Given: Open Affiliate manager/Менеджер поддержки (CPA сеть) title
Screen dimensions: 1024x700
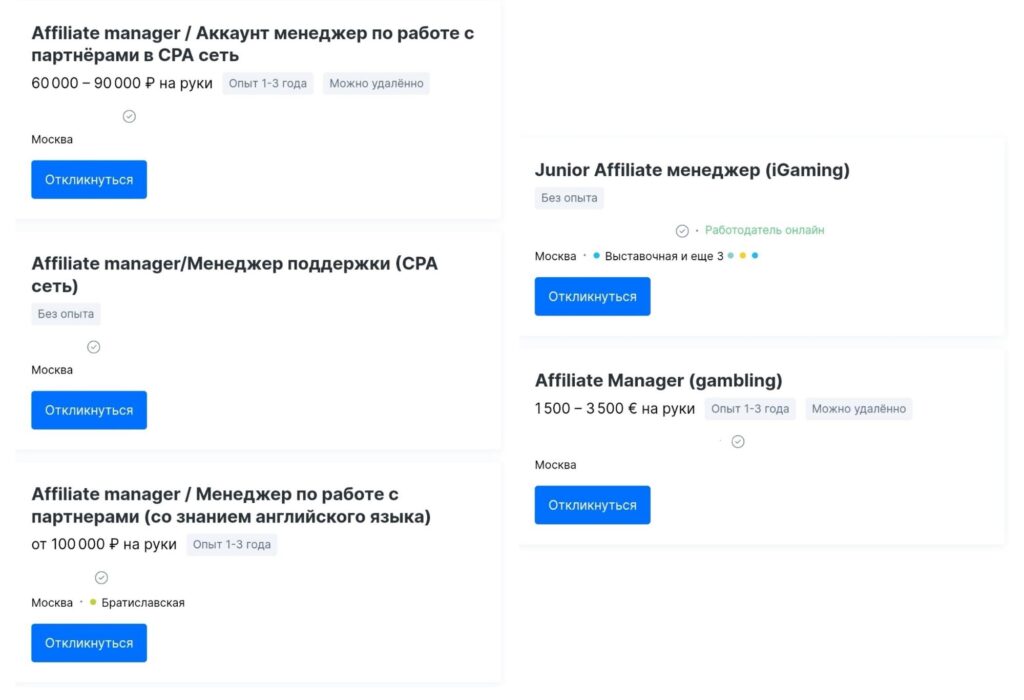Looking at the screenshot, I should 234,274.
